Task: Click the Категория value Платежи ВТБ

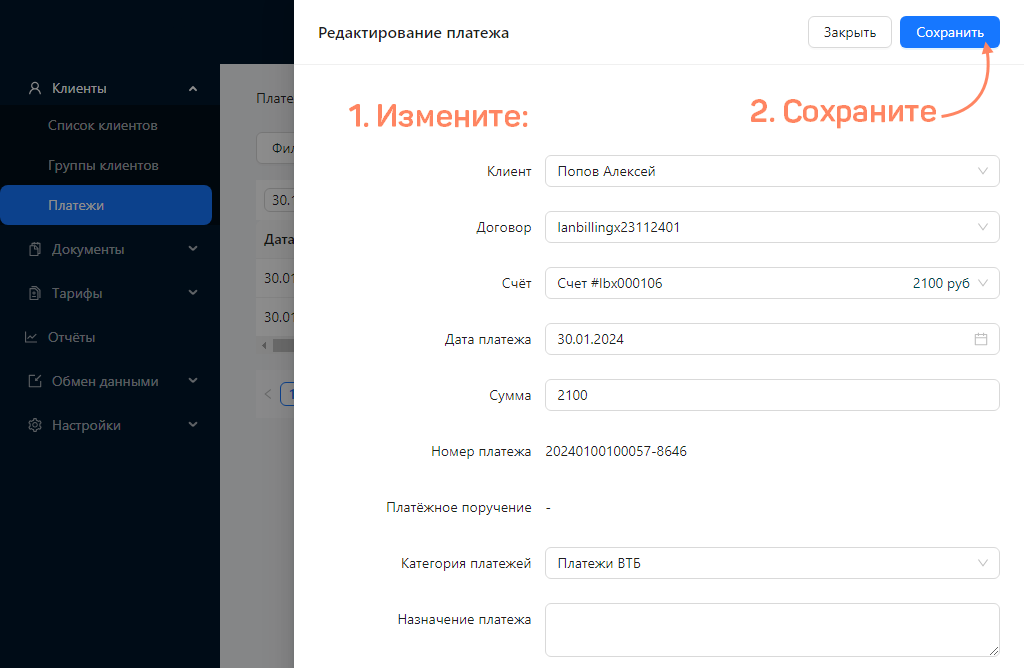Action: 599,563
